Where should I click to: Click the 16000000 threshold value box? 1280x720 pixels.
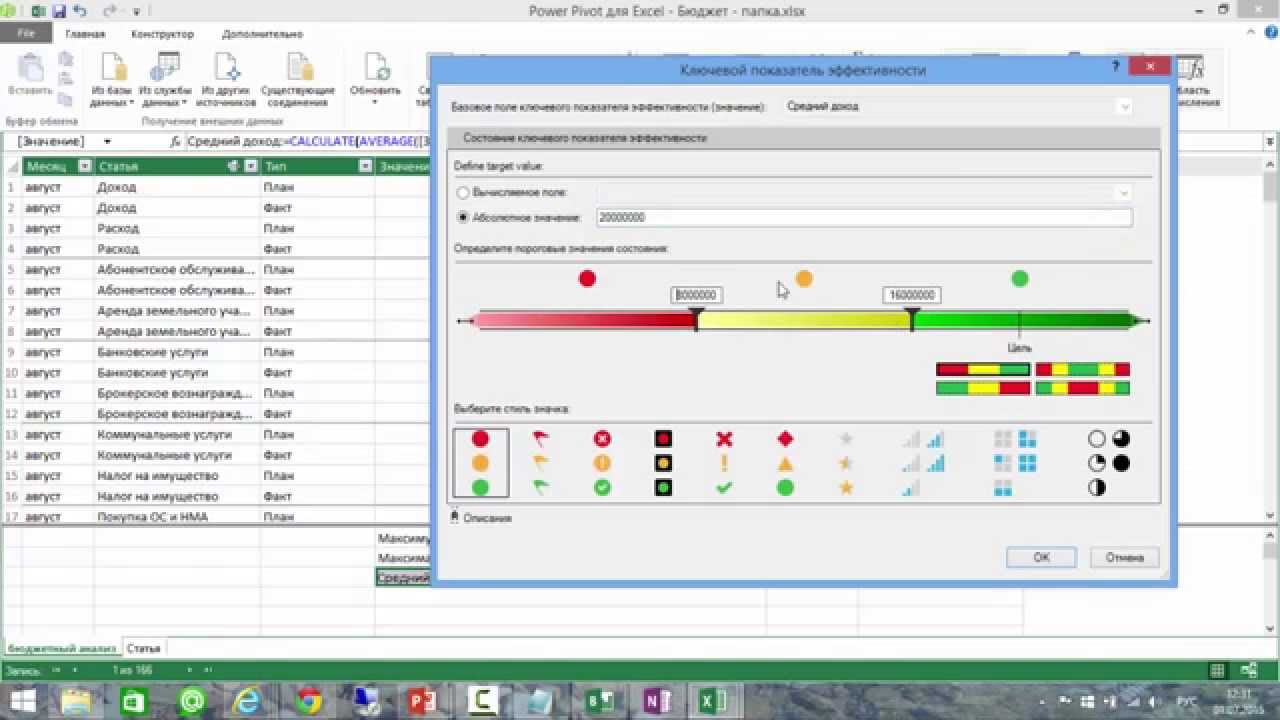912,295
